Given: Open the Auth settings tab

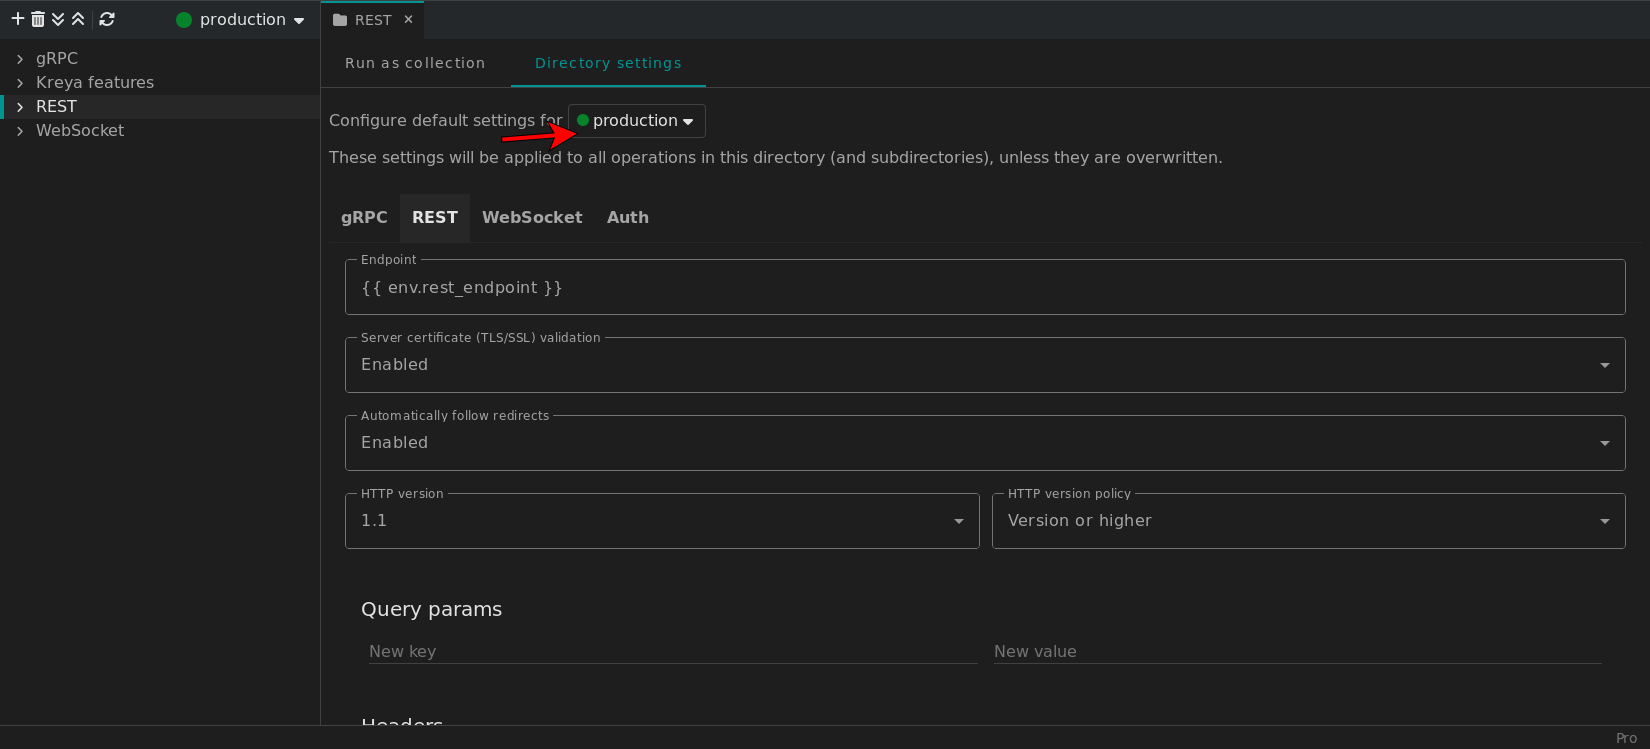Looking at the screenshot, I should pos(628,218).
